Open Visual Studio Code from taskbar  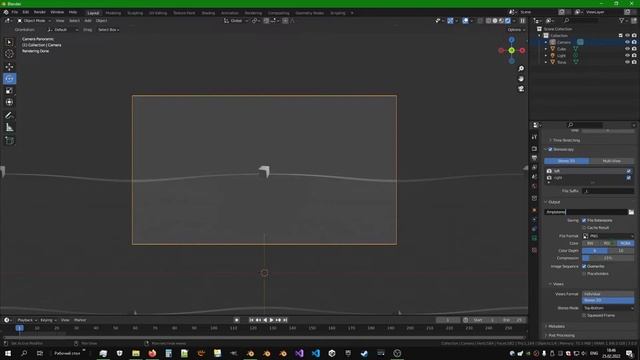(316, 353)
